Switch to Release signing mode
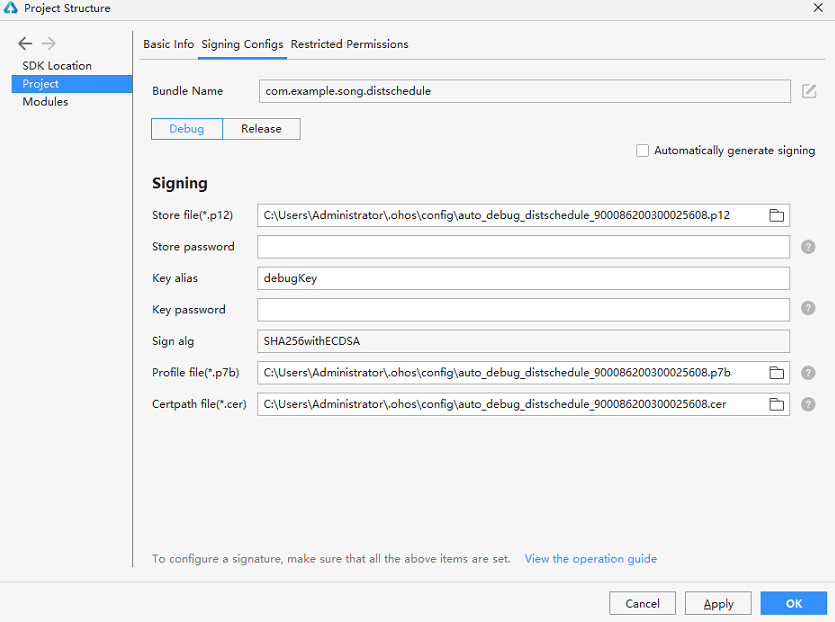 click(261, 129)
